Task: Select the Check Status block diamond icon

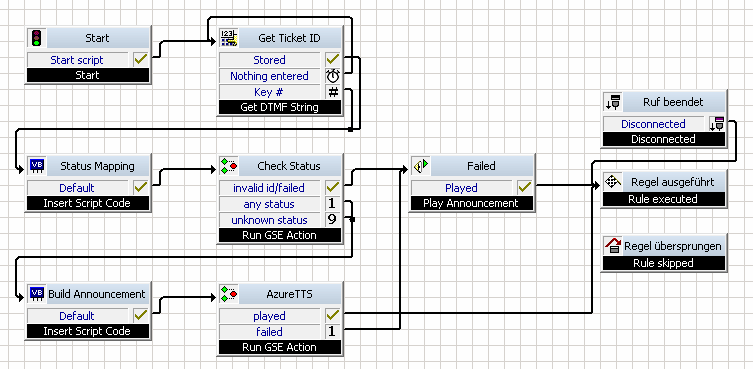Action: tap(229, 165)
